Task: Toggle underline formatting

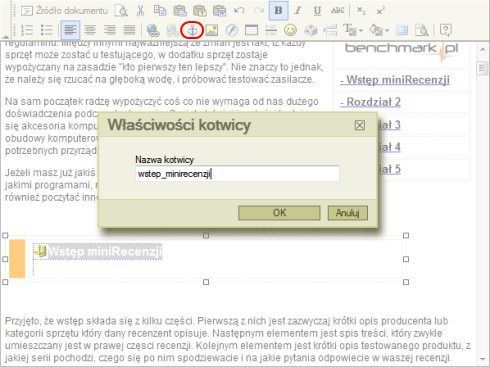Action: (x=317, y=11)
